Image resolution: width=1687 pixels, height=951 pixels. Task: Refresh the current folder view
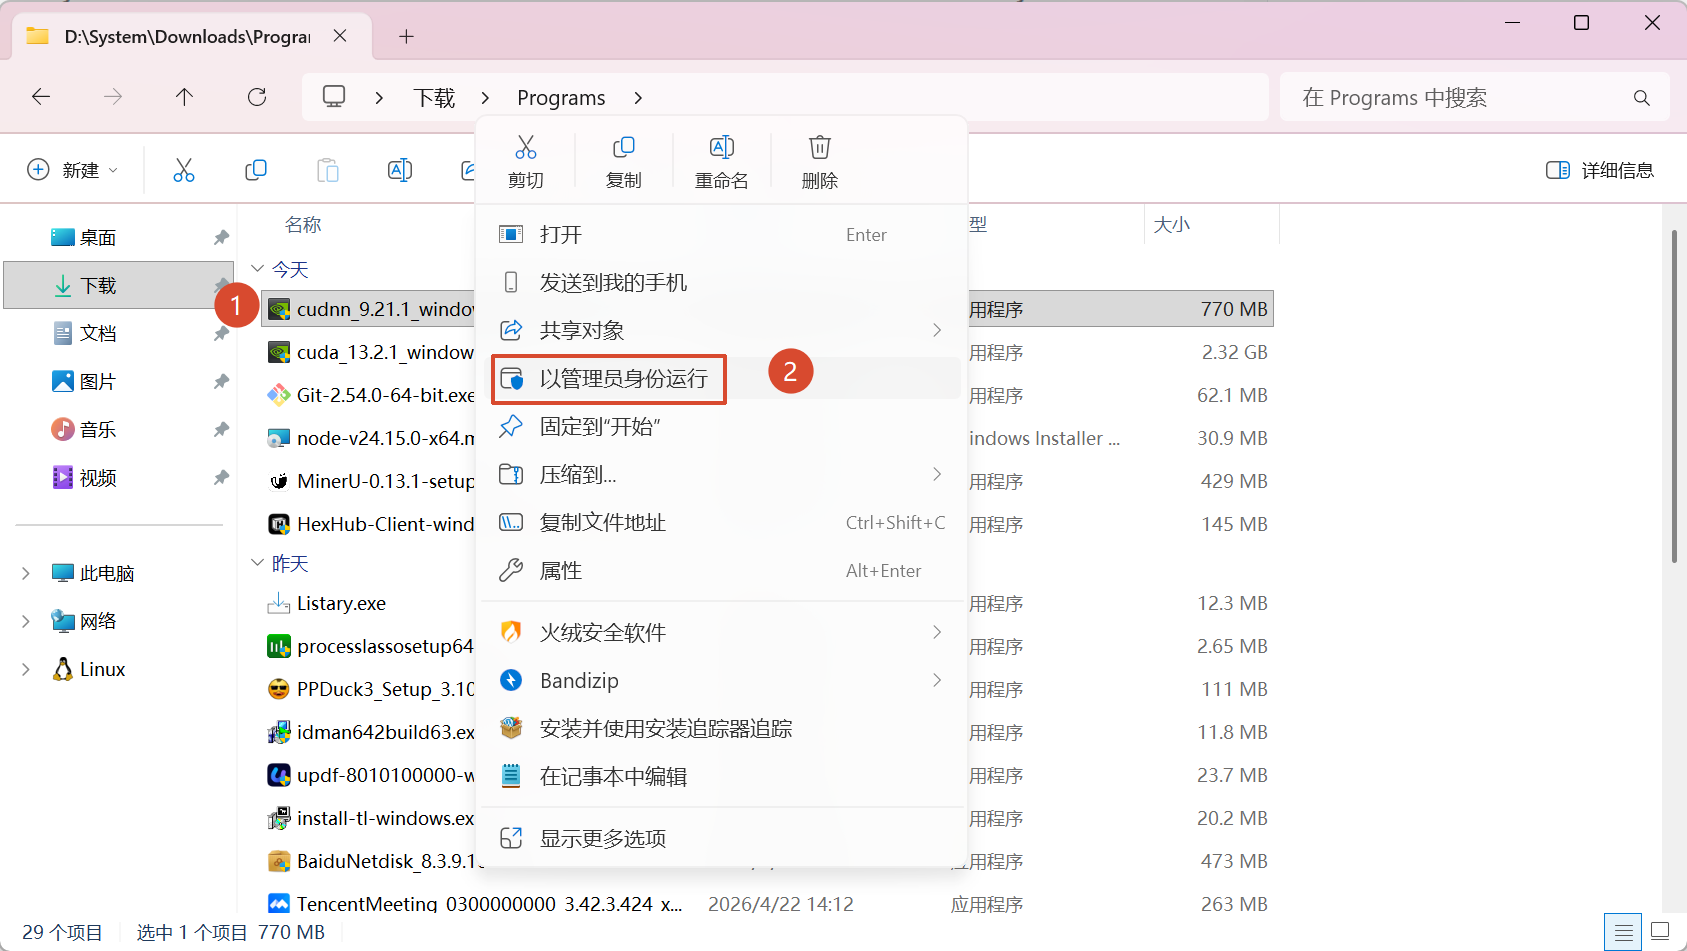[x=257, y=97]
